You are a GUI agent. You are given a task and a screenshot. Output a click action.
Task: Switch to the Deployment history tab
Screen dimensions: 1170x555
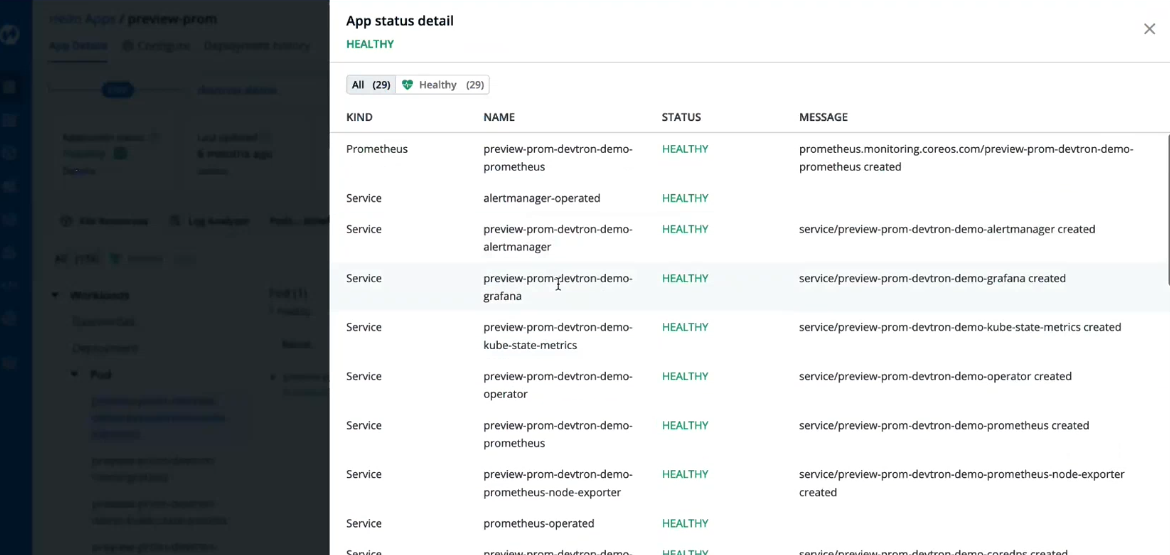(x=257, y=46)
